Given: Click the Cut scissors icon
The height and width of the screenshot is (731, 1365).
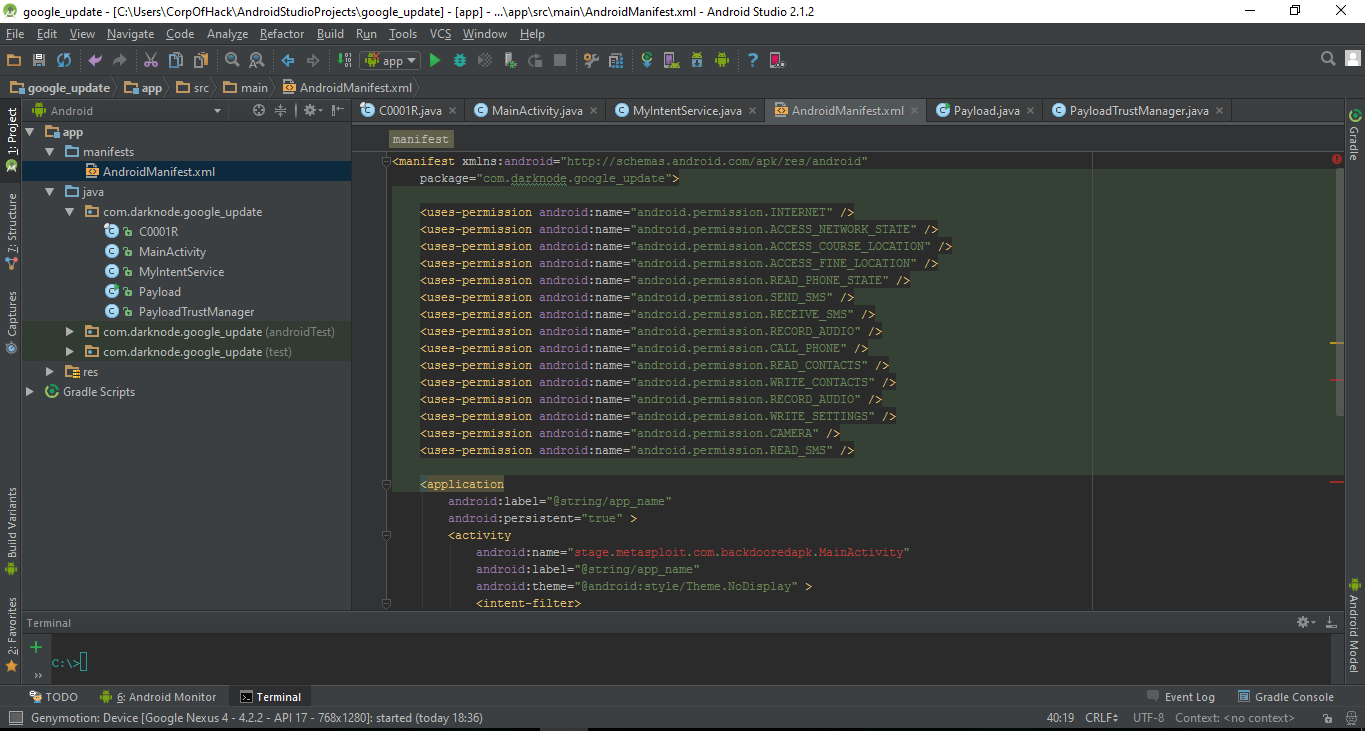Looking at the screenshot, I should point(151,61).
